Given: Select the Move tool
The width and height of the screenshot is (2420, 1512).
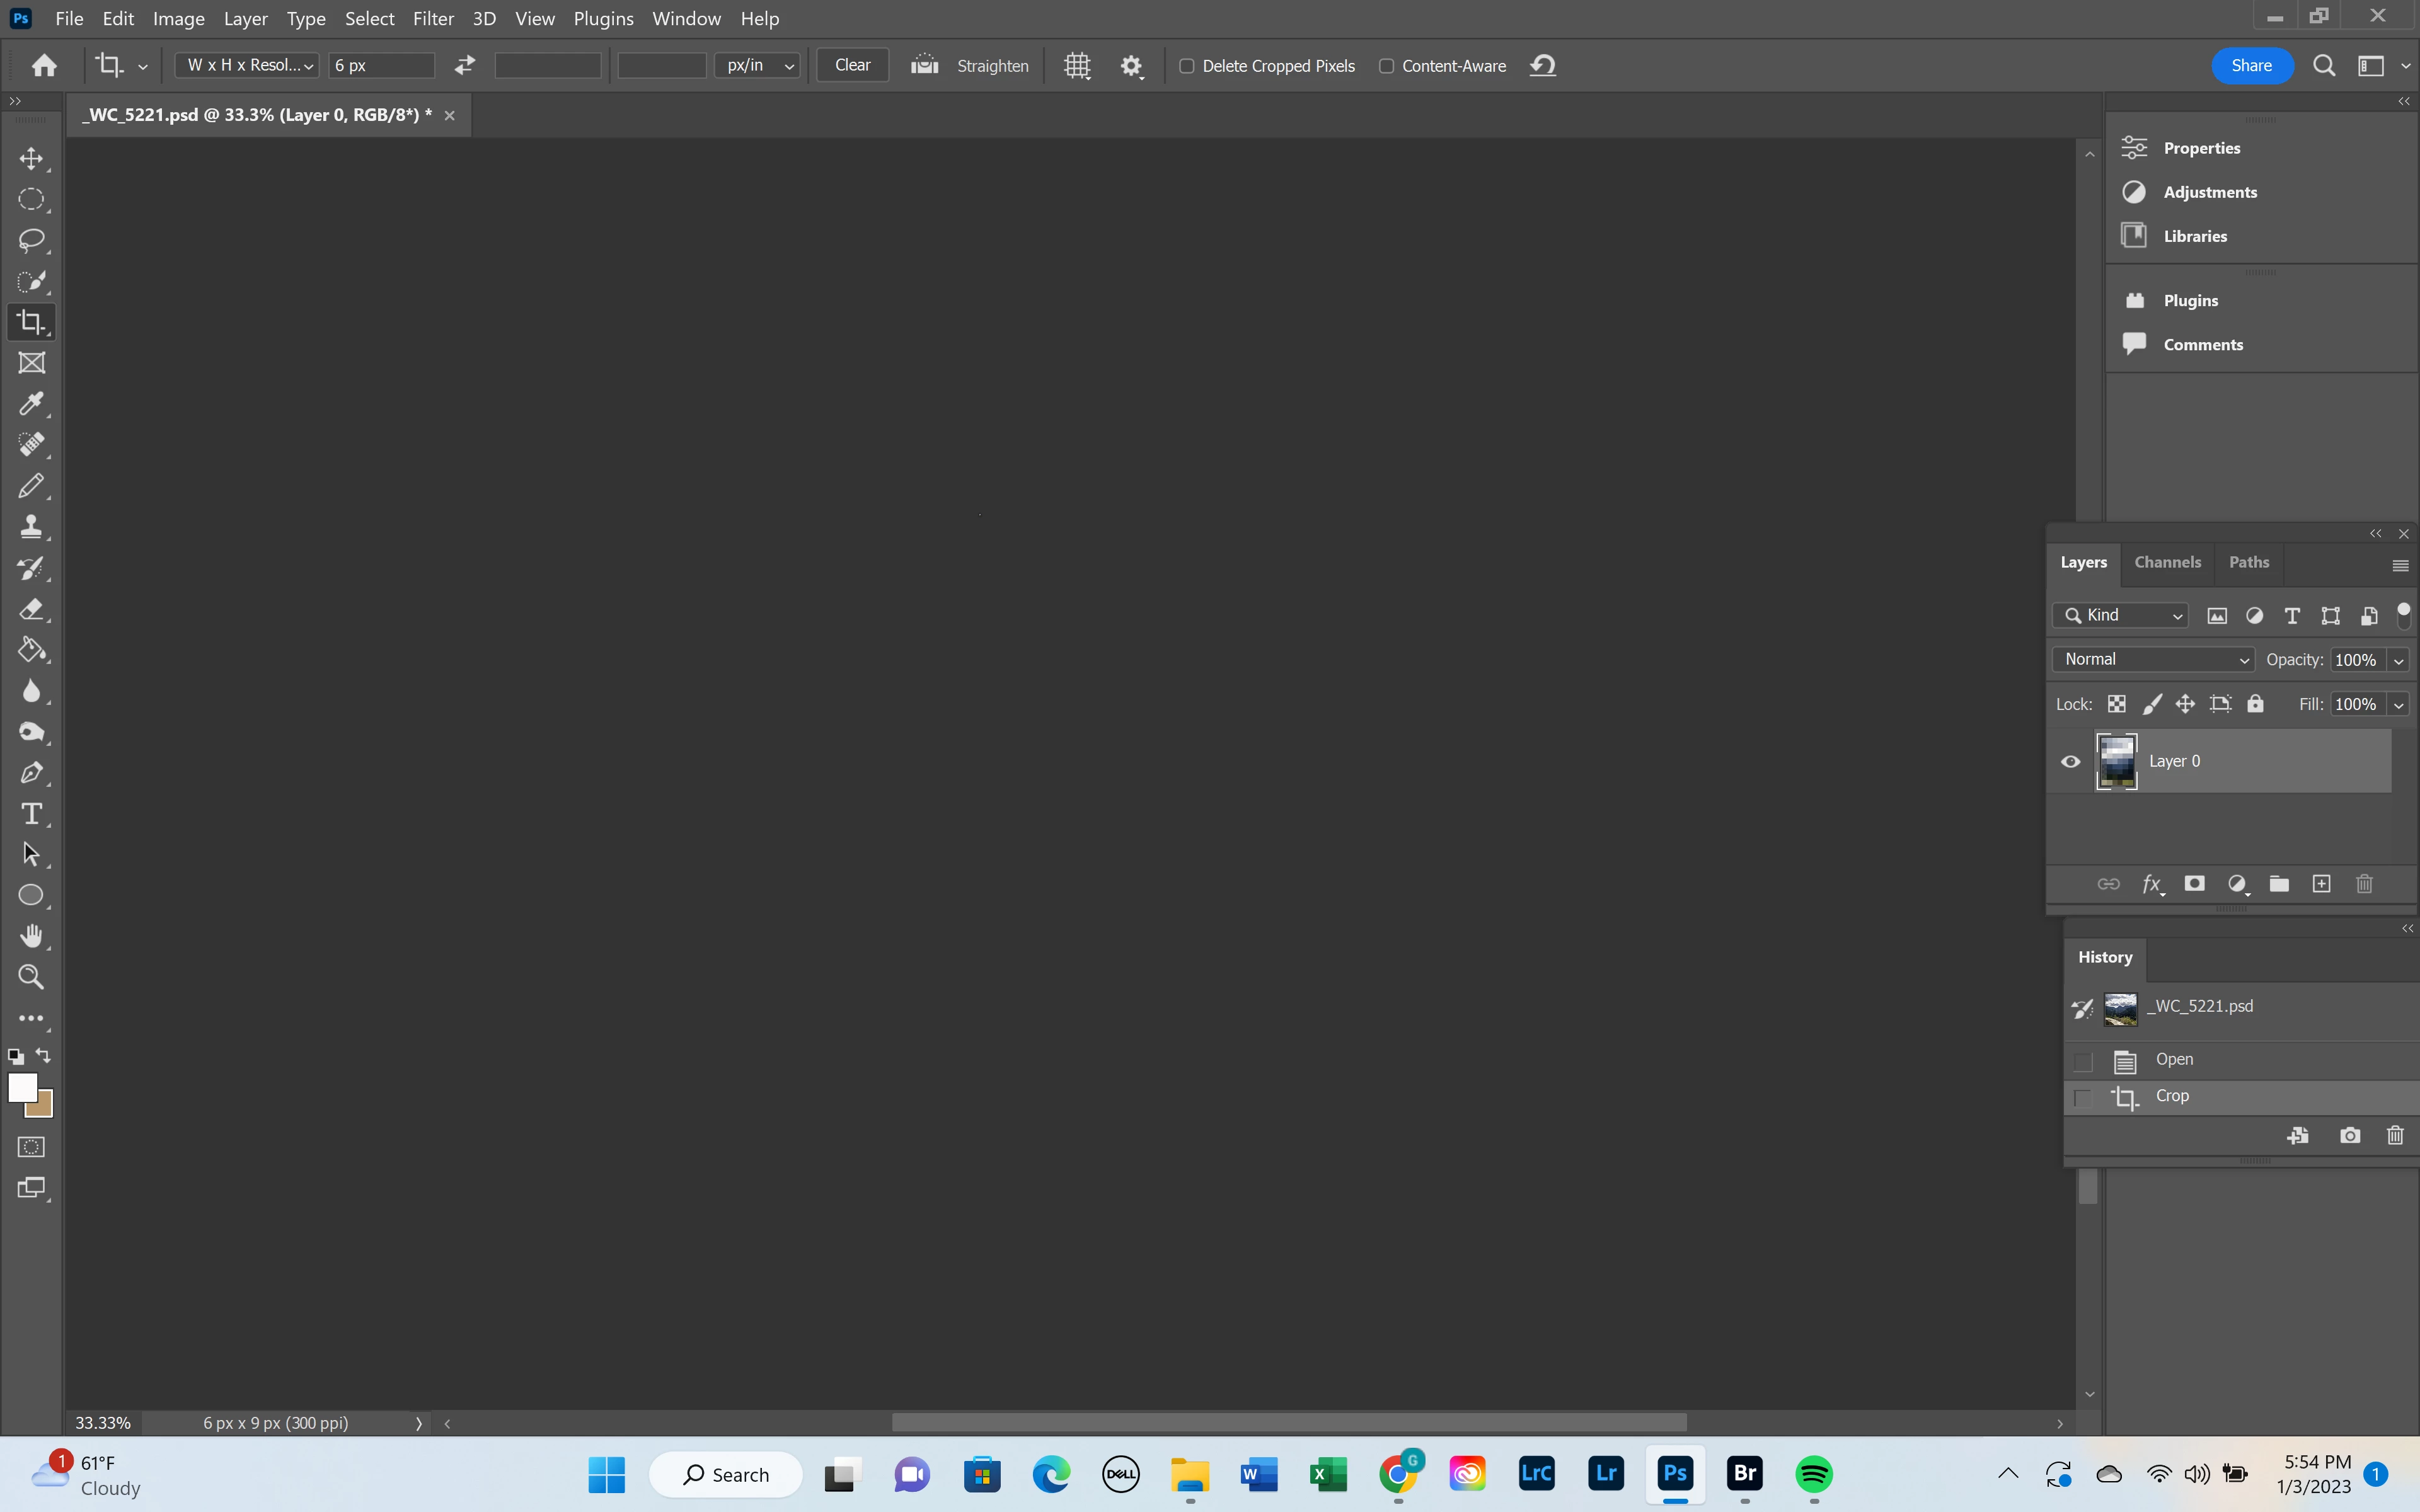Looking at the screenshot, I should [x=31, y=159].
